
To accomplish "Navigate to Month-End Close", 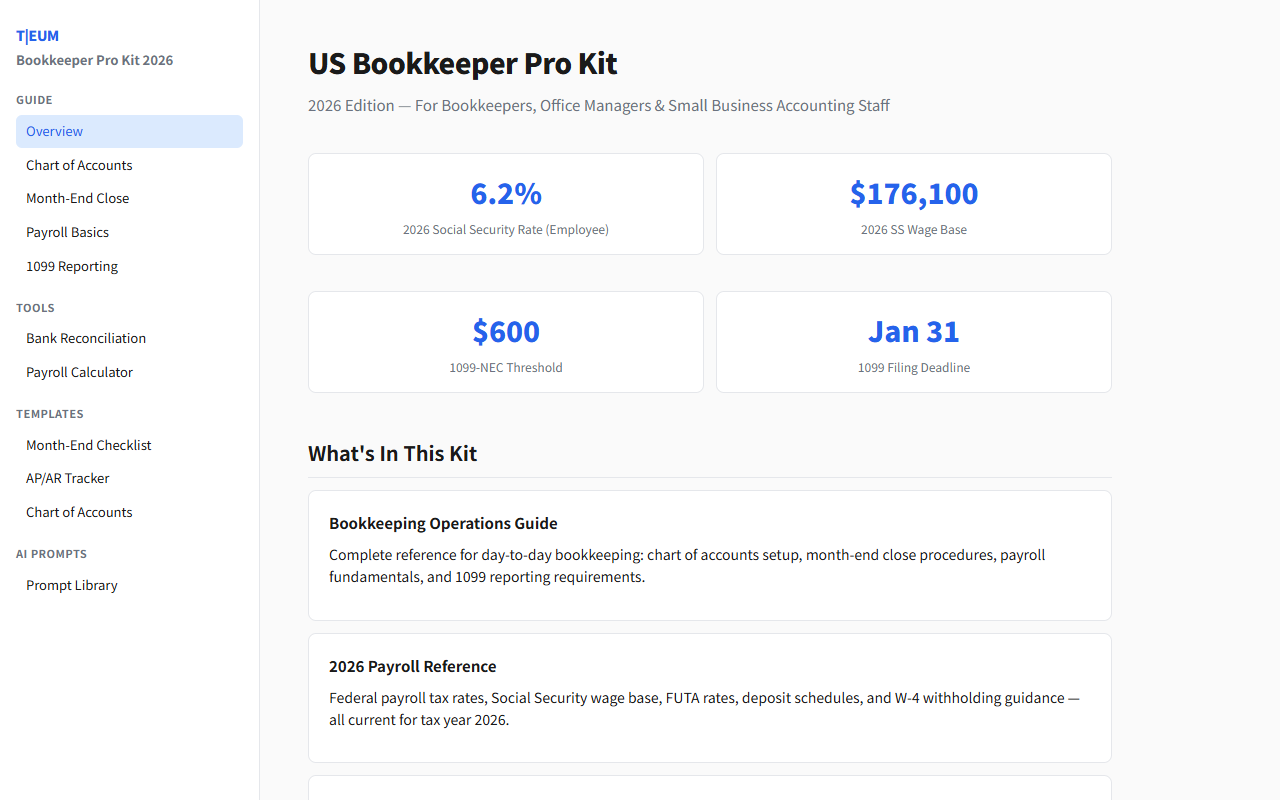I will click(x=77, y=198).
